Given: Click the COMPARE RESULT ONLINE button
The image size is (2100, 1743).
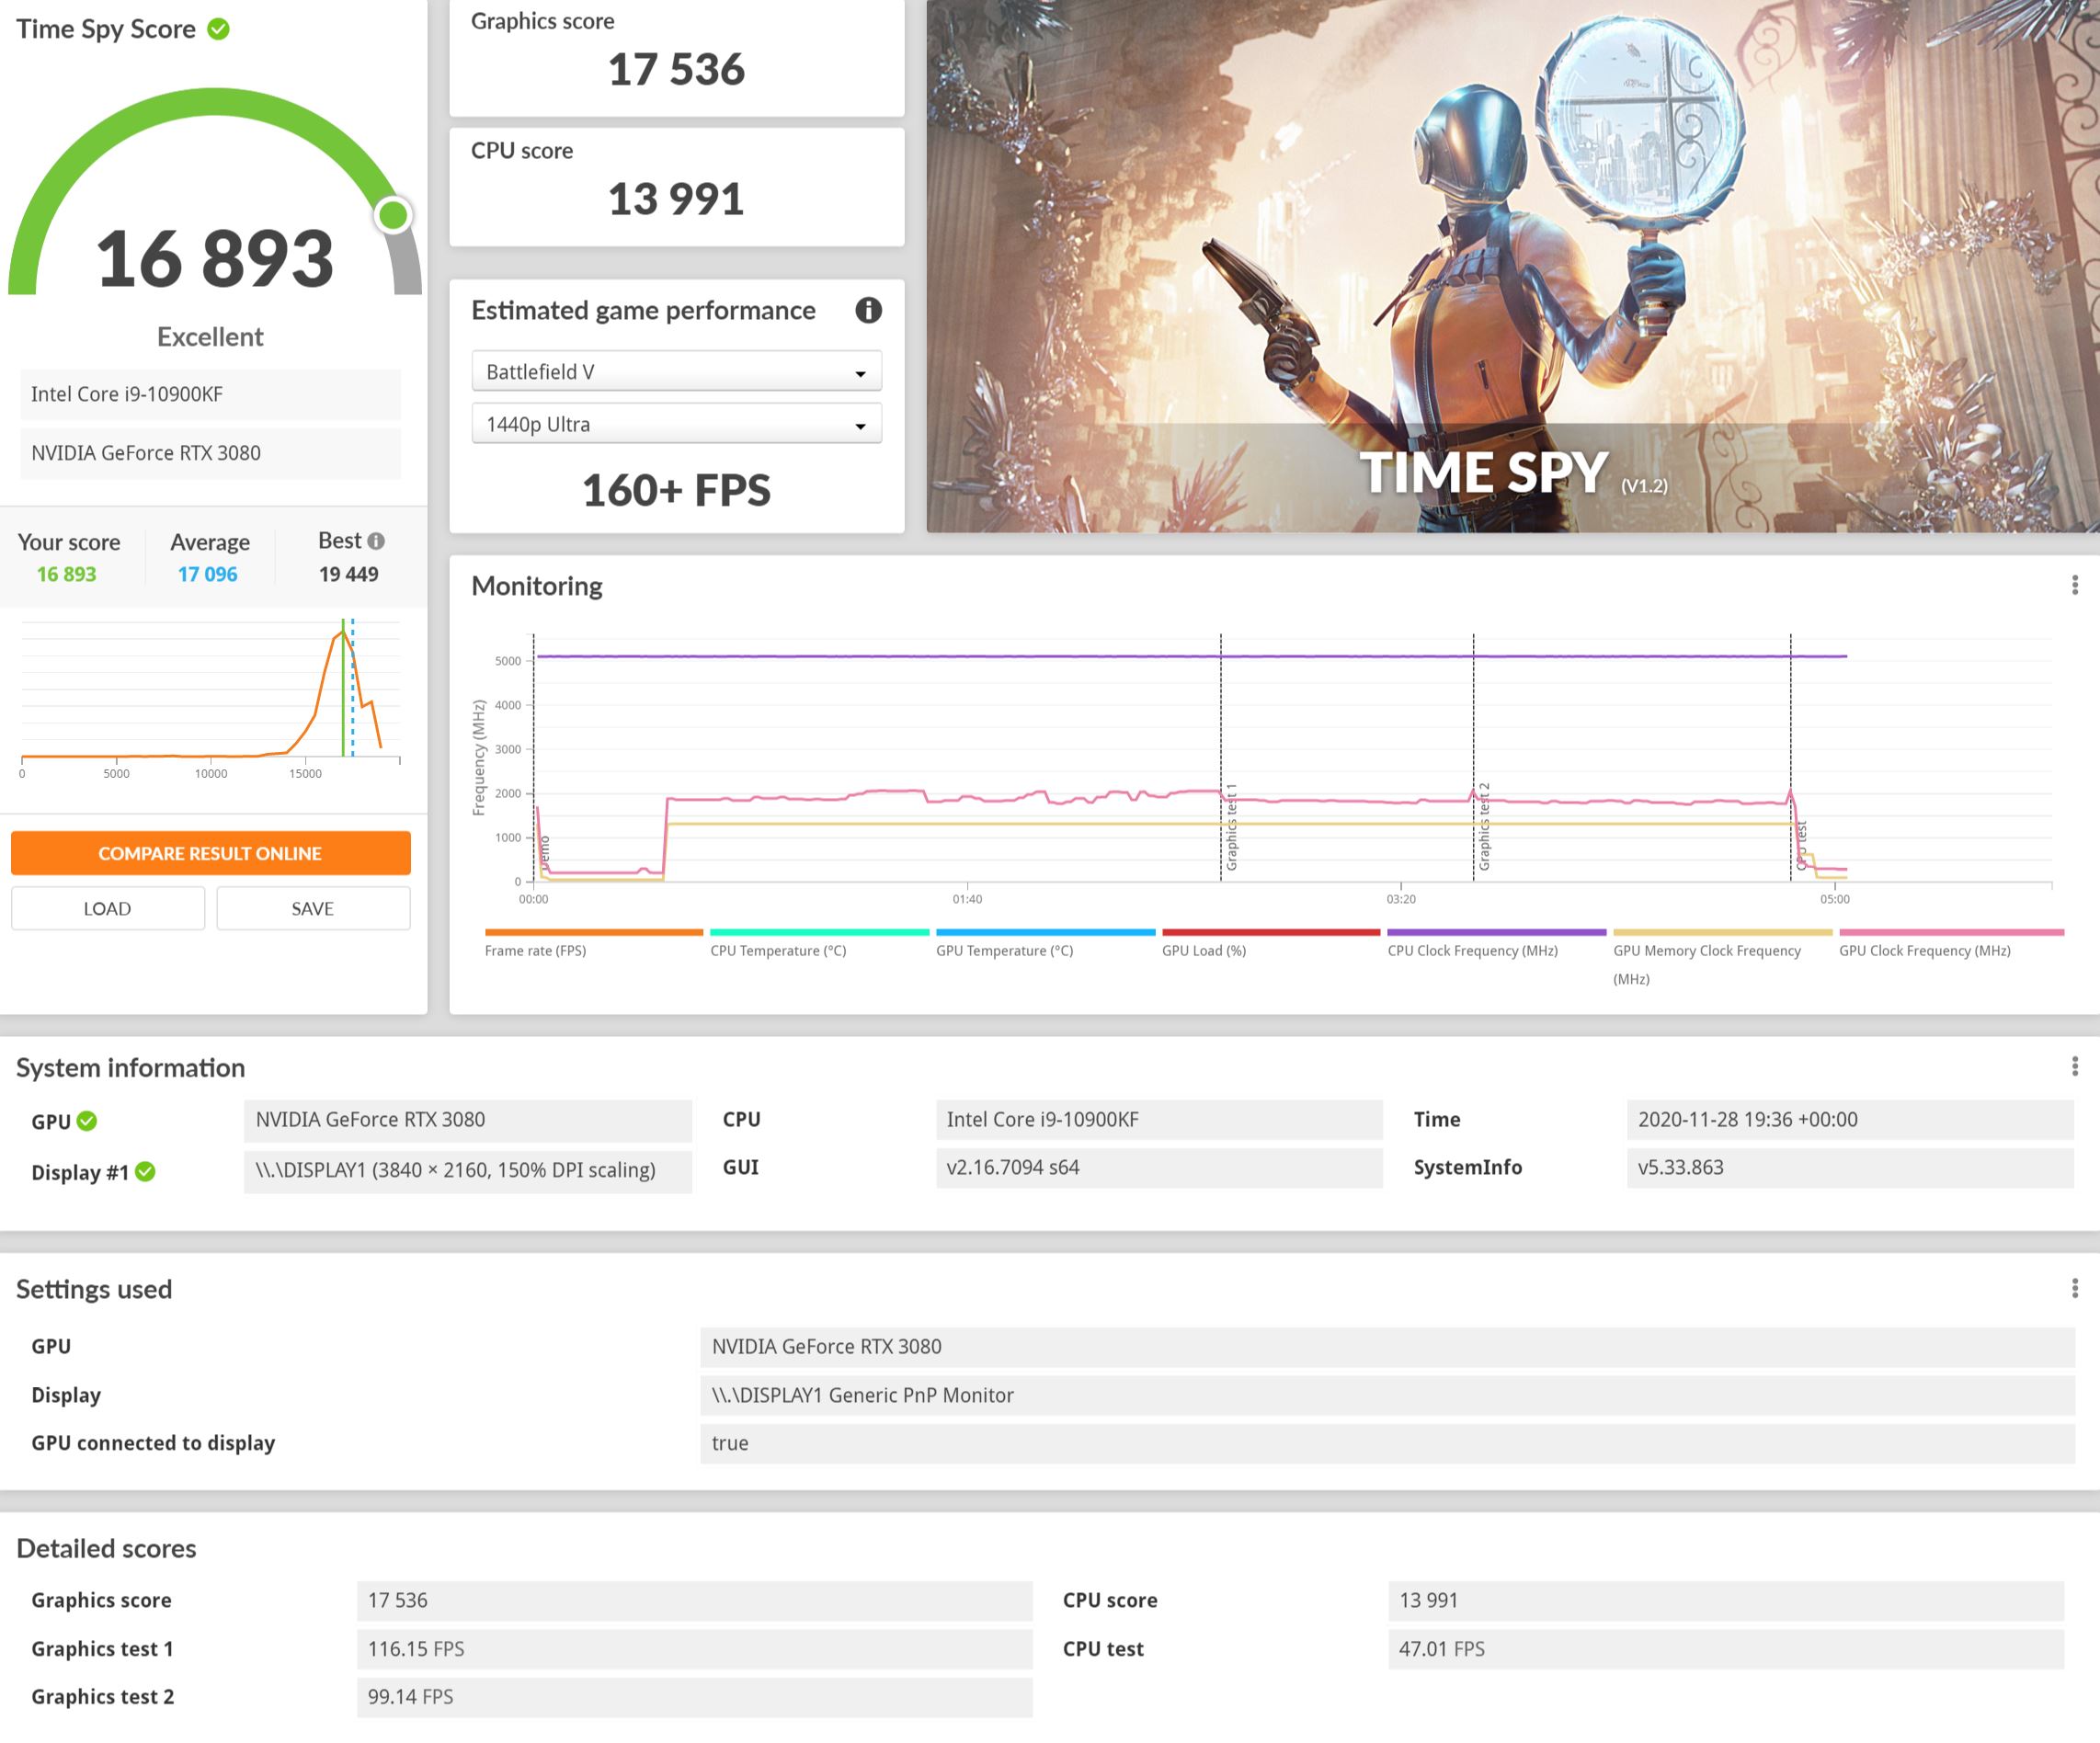Looking at the screenshot, I should pos(210,853).
